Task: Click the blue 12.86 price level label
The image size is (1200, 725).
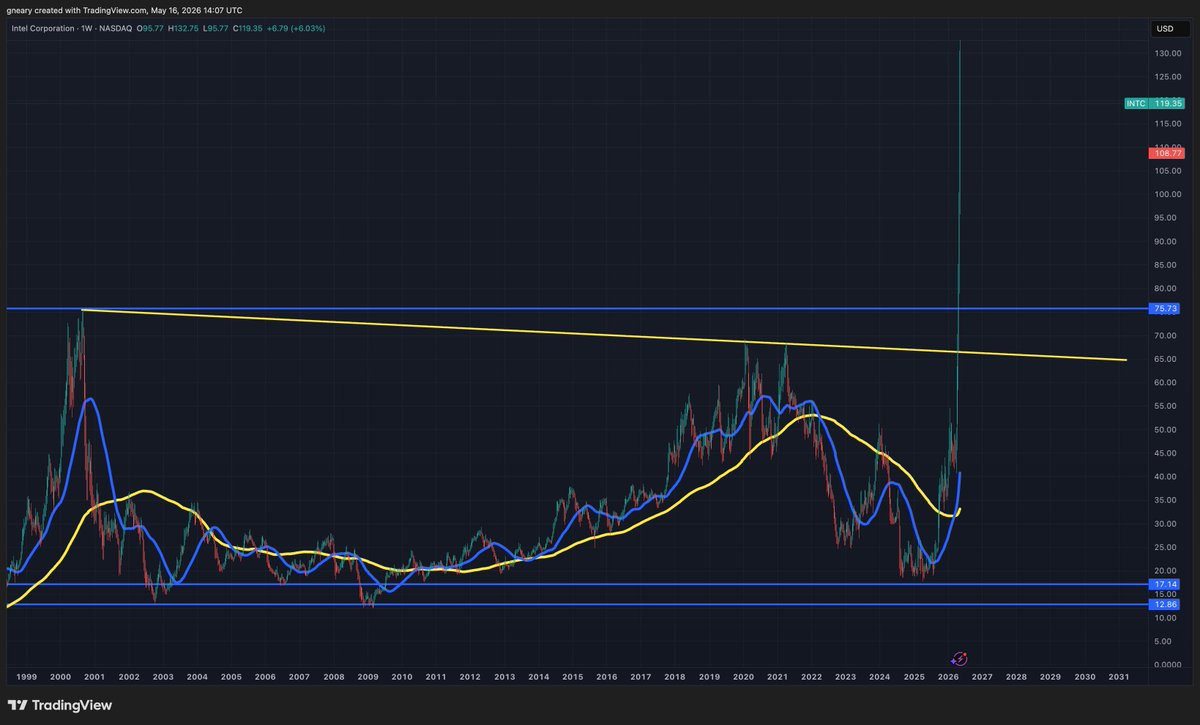Action: coord(1166,604)
